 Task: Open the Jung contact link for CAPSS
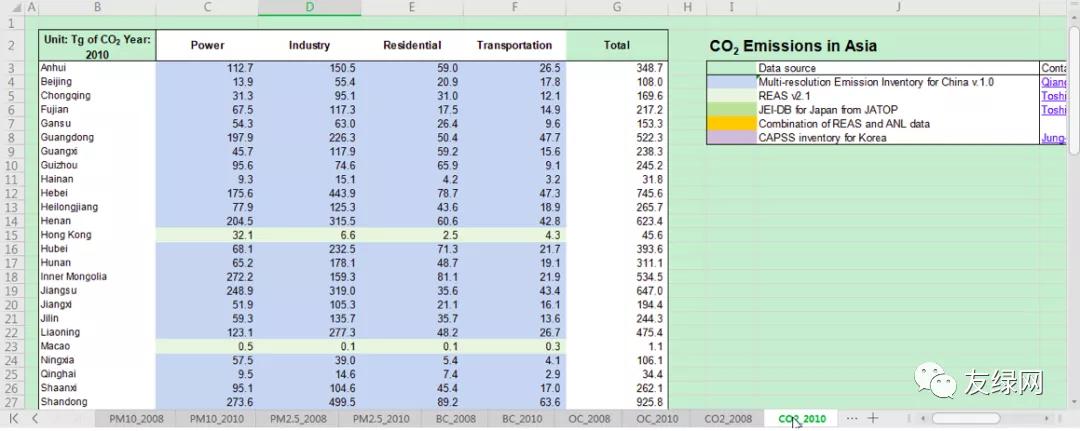point(1053,138)
